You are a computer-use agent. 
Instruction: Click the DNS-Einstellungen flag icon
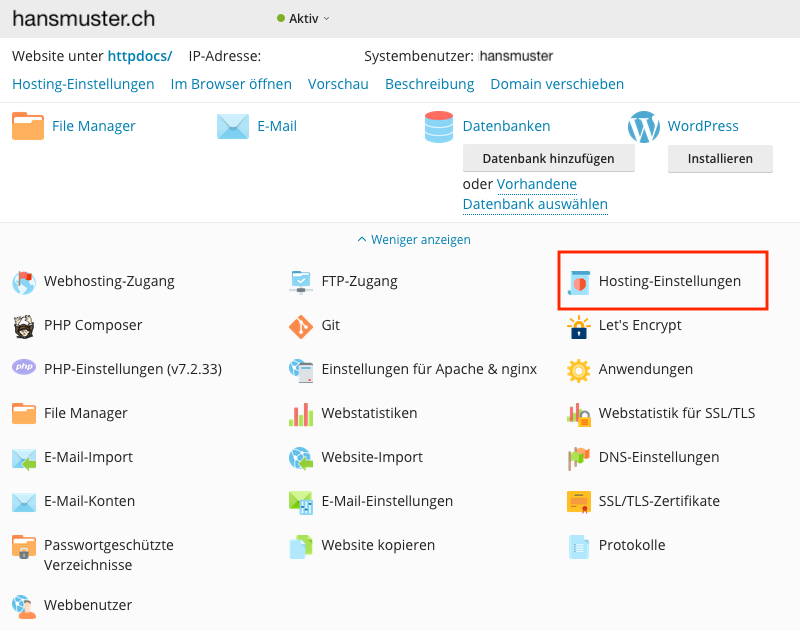(578, 458)
